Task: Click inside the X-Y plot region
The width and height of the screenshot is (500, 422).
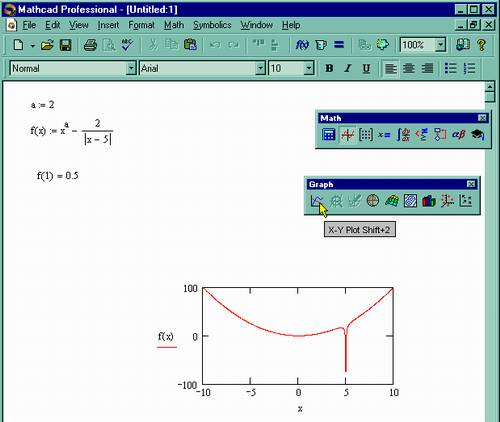Action: click(298, 336)
